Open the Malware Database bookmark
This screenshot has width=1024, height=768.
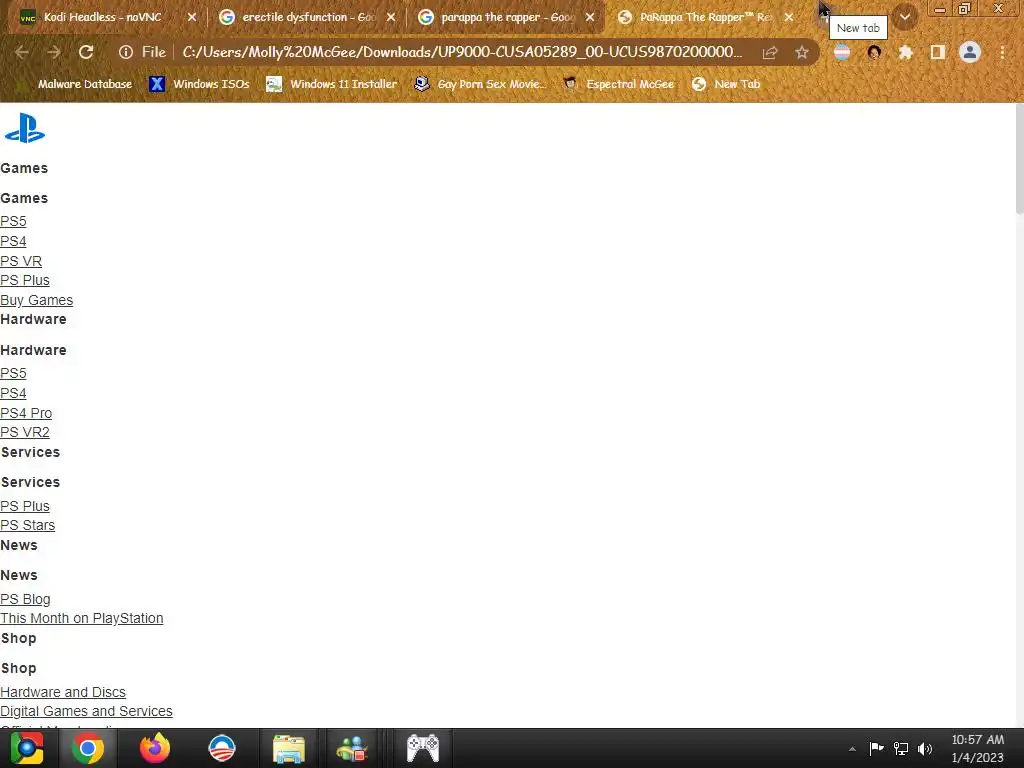coord(76,84)
